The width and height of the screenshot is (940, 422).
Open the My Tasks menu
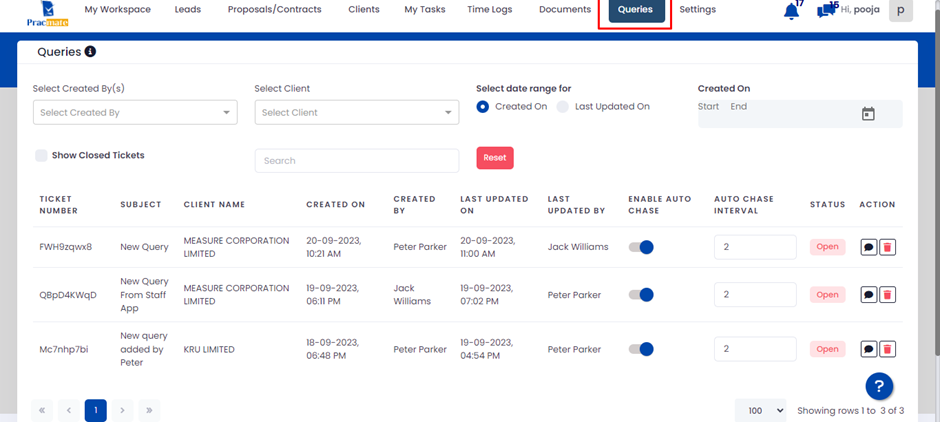pyautogui.click(x=424, y=10)
